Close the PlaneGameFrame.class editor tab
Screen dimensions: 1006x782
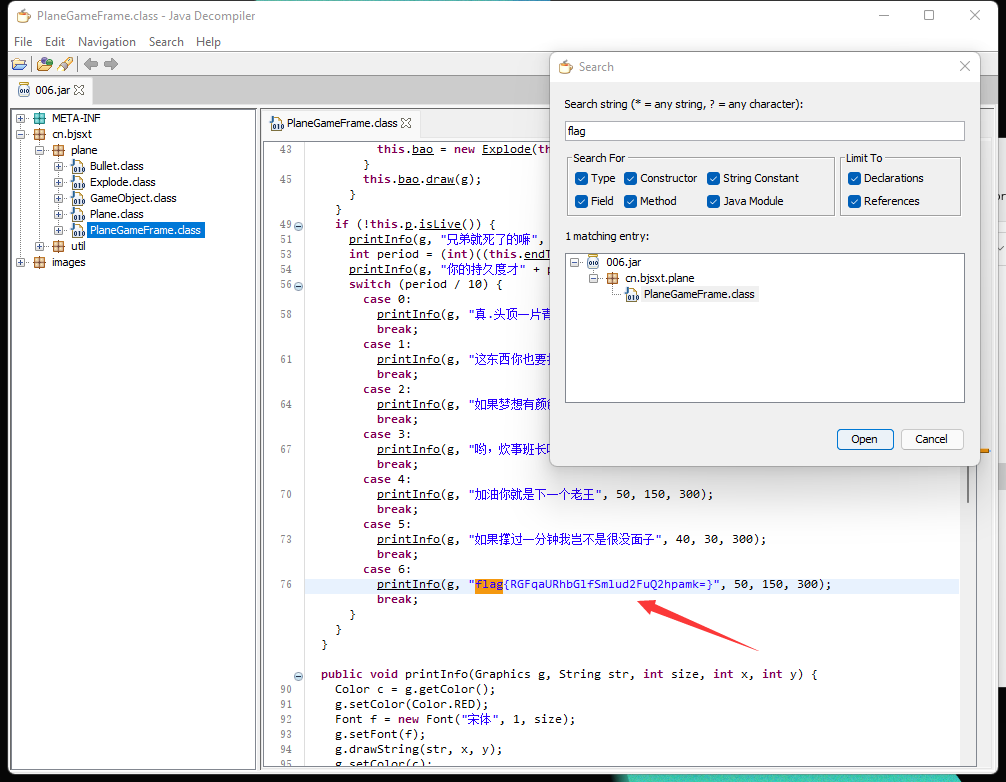pos(406,124)
